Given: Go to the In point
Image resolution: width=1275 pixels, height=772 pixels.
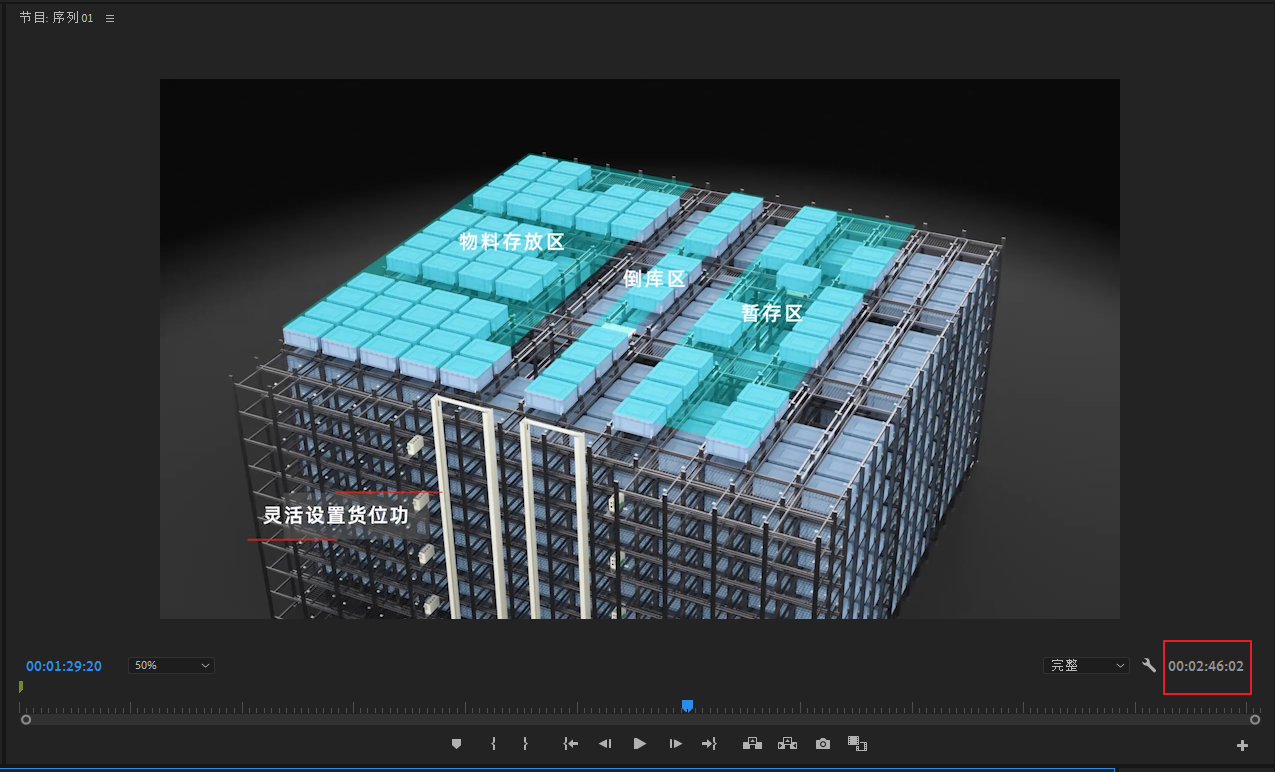Looking at the screenshot, I should point(571,744).
